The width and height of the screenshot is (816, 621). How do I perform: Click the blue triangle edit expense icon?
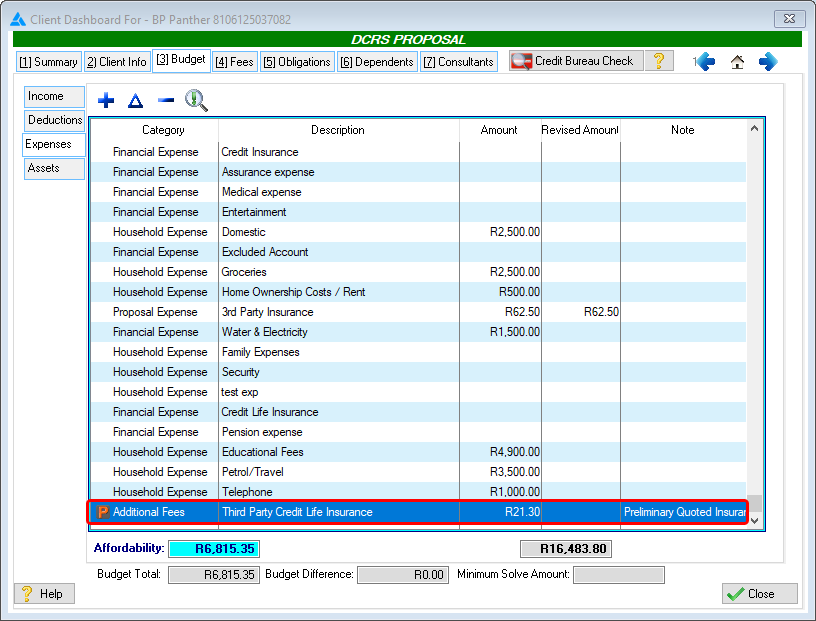coord(136,101)
